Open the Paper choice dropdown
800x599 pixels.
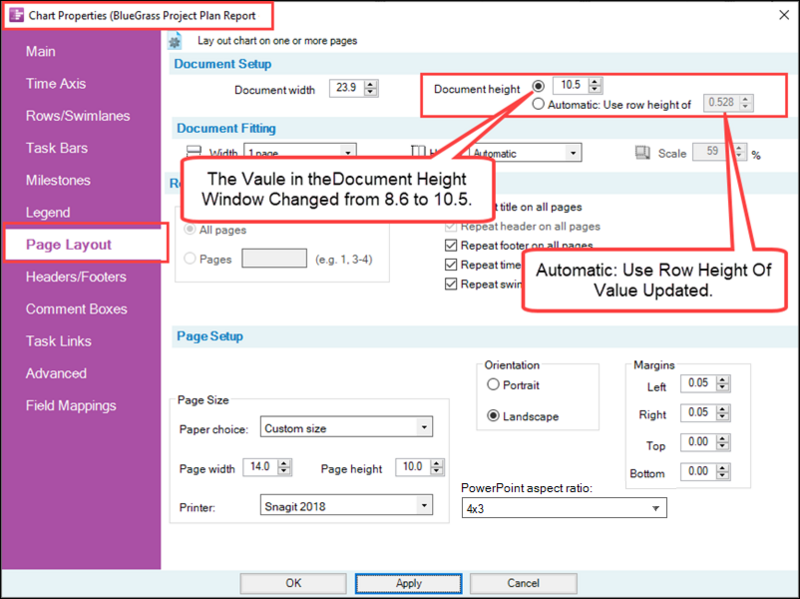pos(346,427)
